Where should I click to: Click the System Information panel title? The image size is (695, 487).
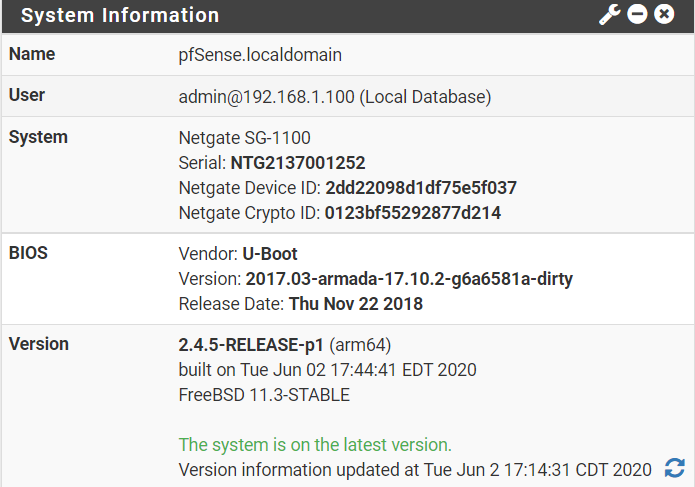(x=120, y=15)
